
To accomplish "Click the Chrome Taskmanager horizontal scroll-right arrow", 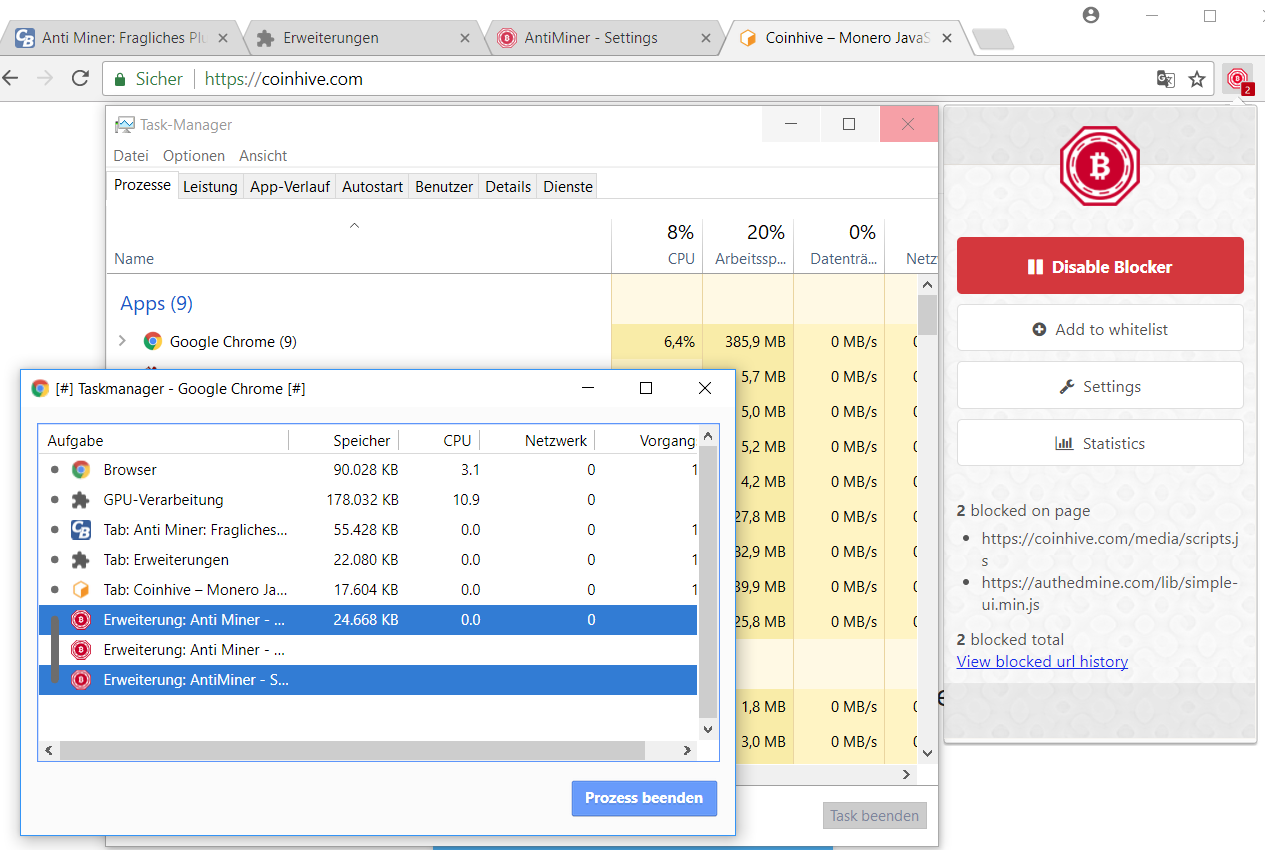I will pos(687,750).
